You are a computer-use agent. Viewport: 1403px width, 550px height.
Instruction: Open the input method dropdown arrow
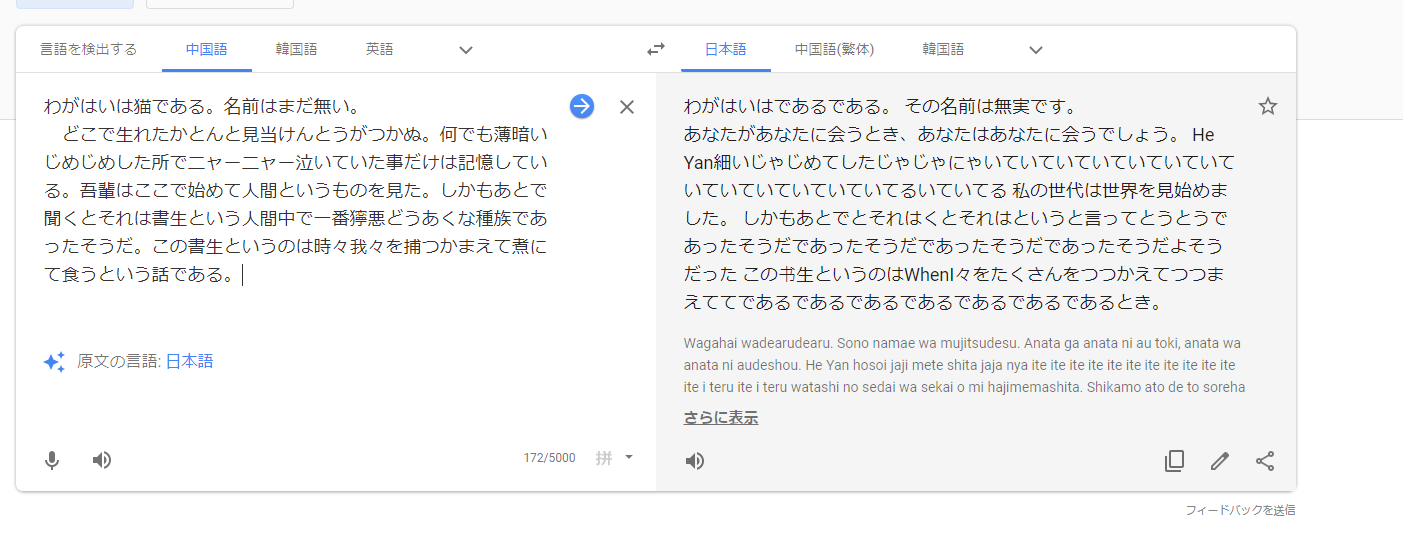[x=629, y=458]
